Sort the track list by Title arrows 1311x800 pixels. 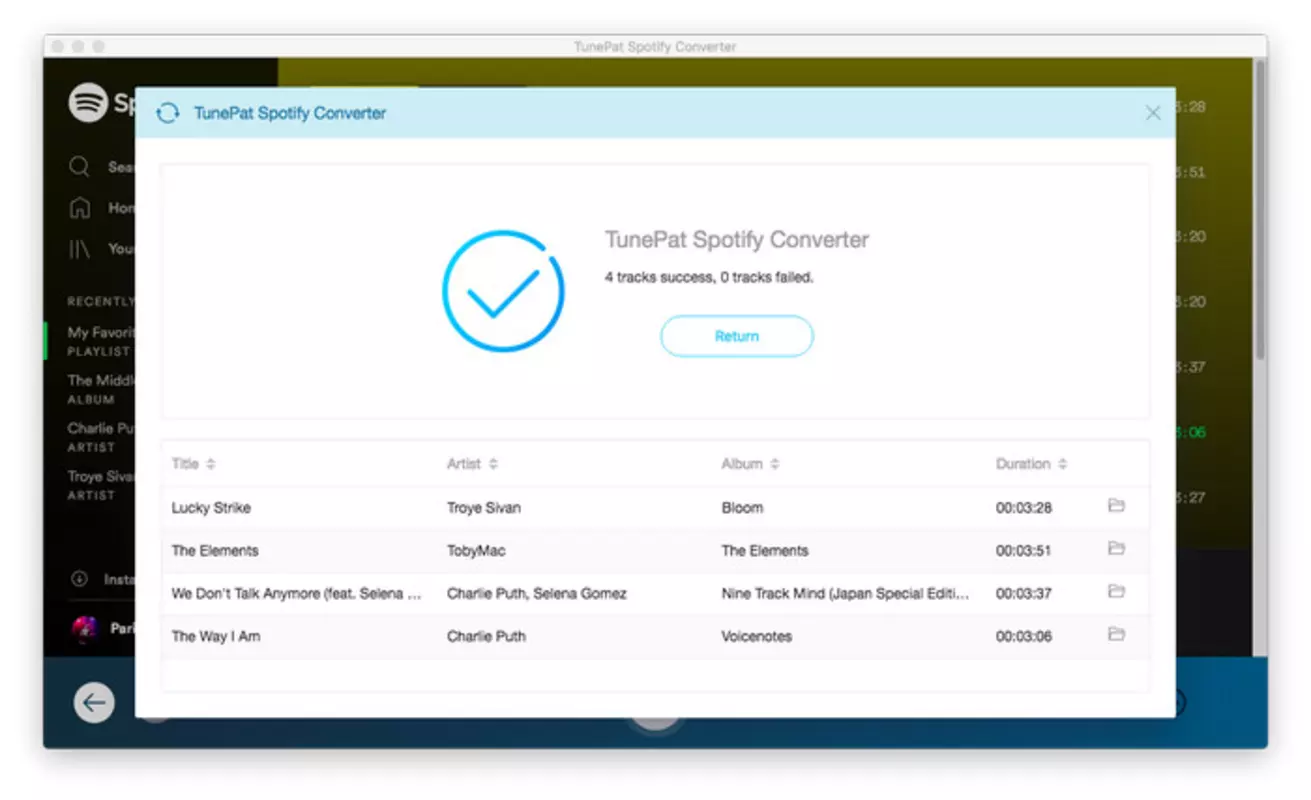coord(211,464)
